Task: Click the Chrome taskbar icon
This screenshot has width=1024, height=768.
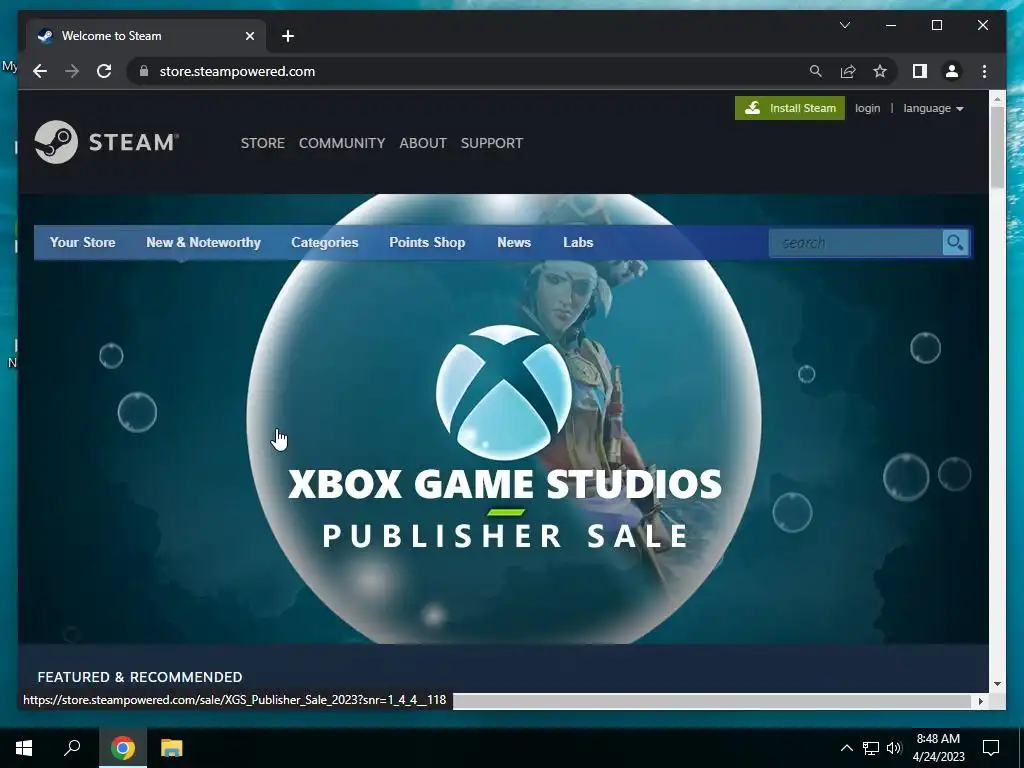Action: pyautogui.click(x=123, y=748)
